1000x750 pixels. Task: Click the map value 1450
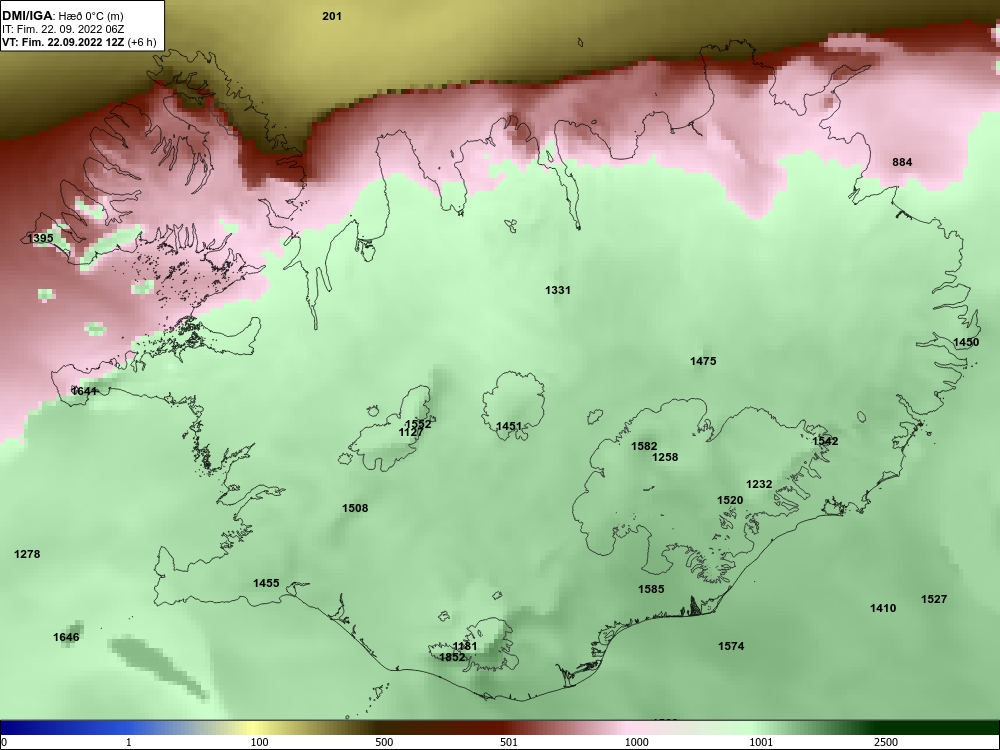(966, 342)
